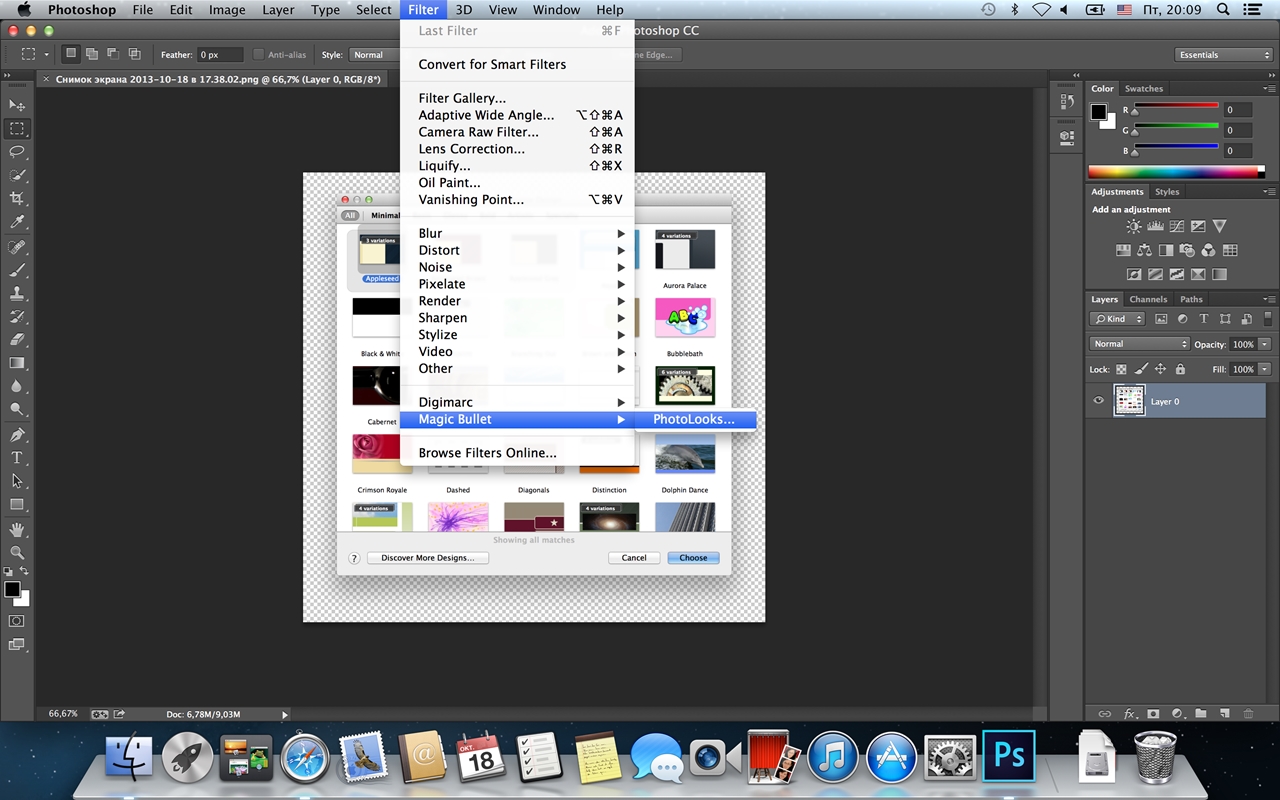1280x800 pixels.
Task: Click the Feather input field
Action: 219,55
